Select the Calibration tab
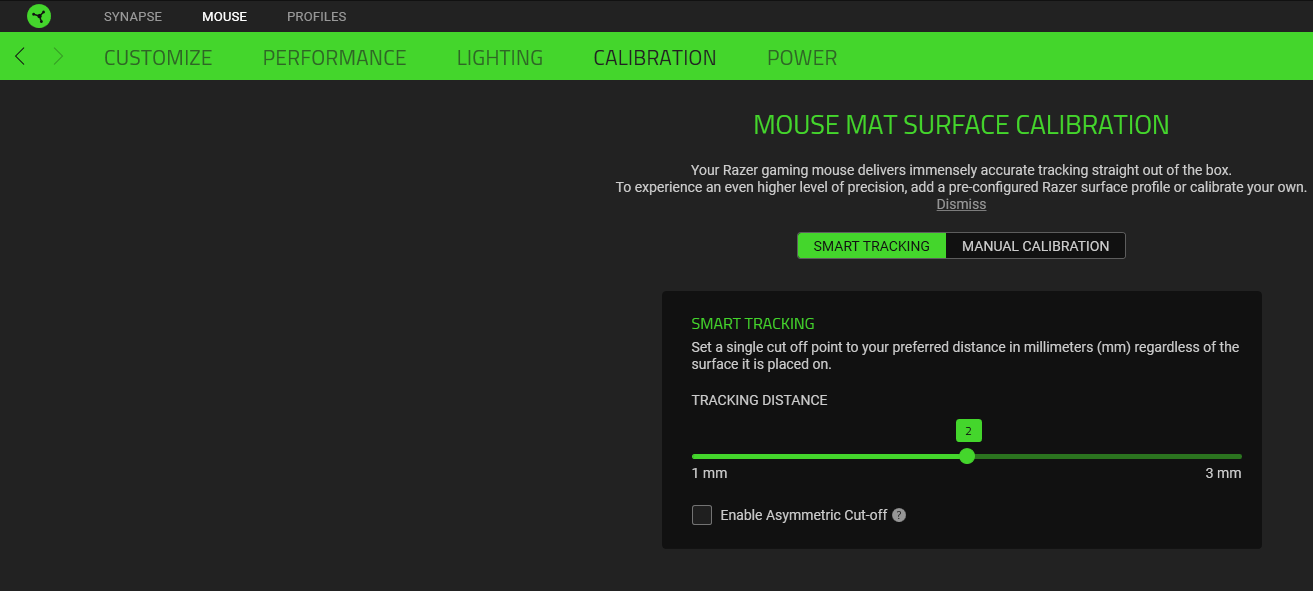Viewport: 1313px width, 591px height. click(x=654, y=58)
